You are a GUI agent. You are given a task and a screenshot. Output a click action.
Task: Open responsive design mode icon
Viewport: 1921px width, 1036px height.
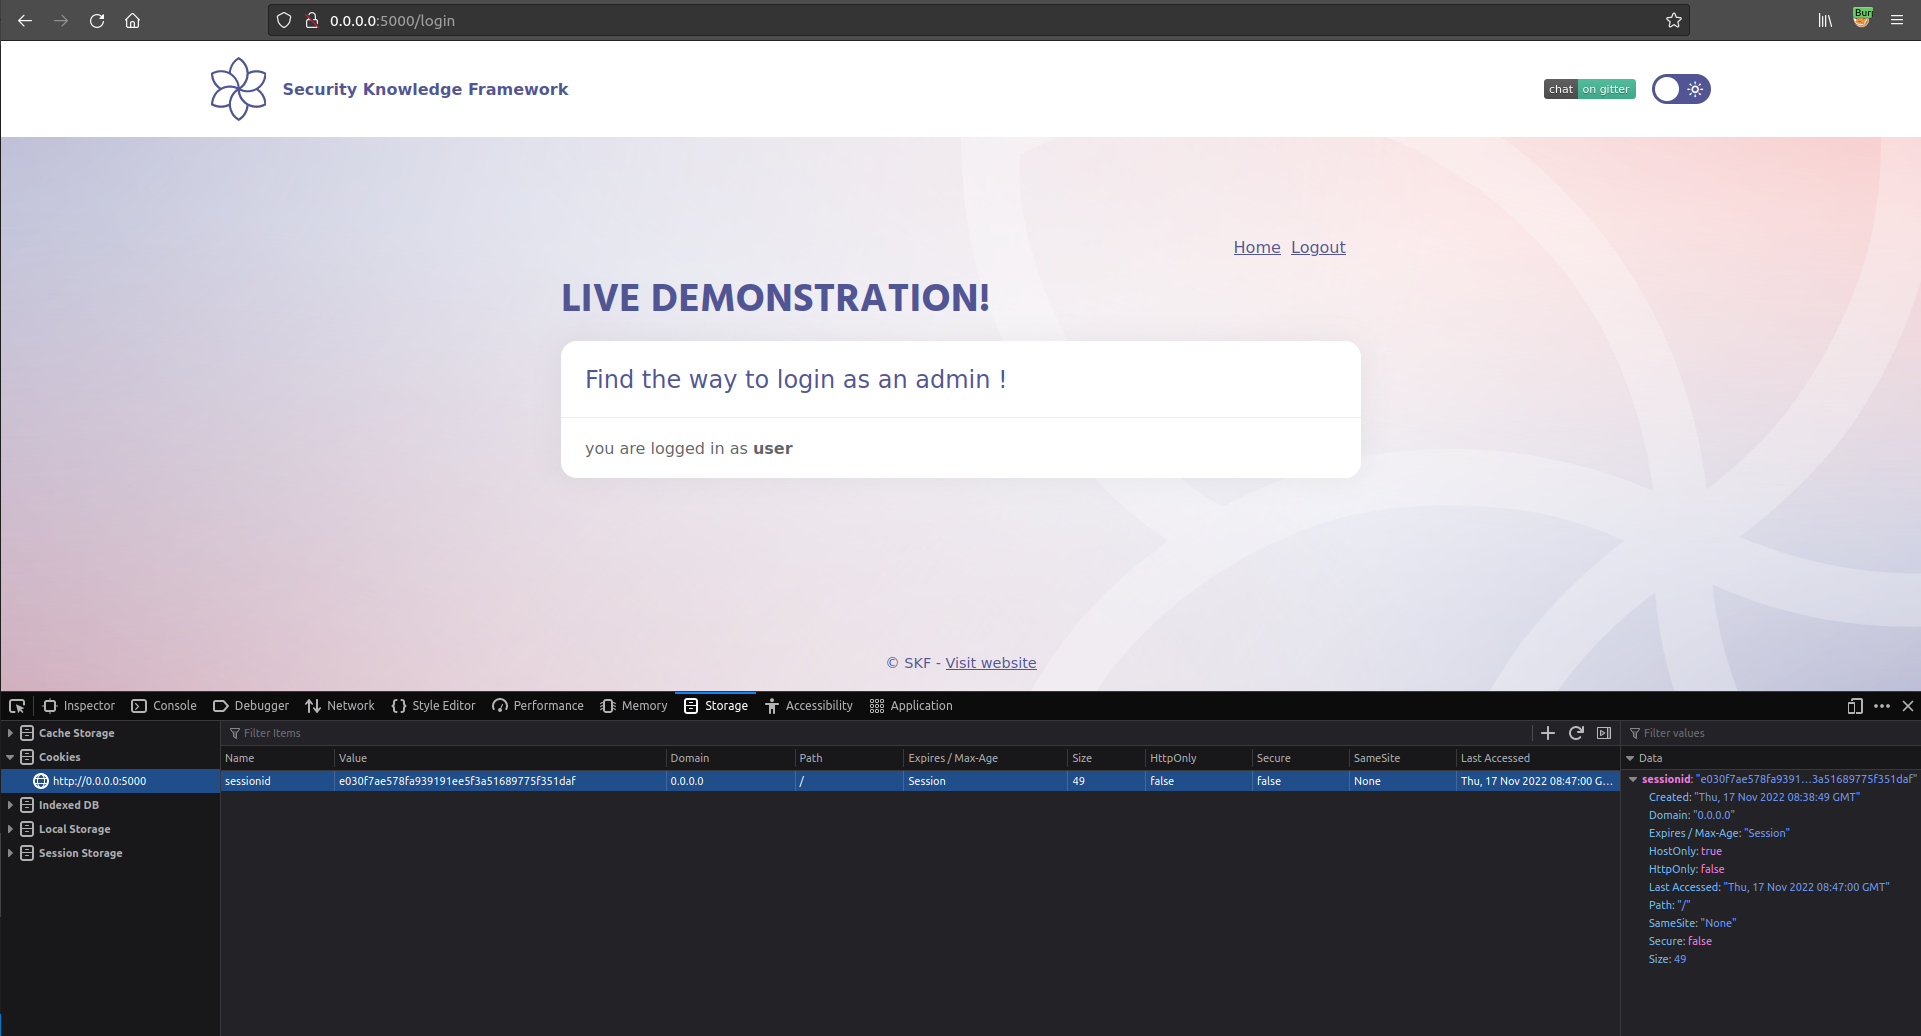(x=1855, y=706)
